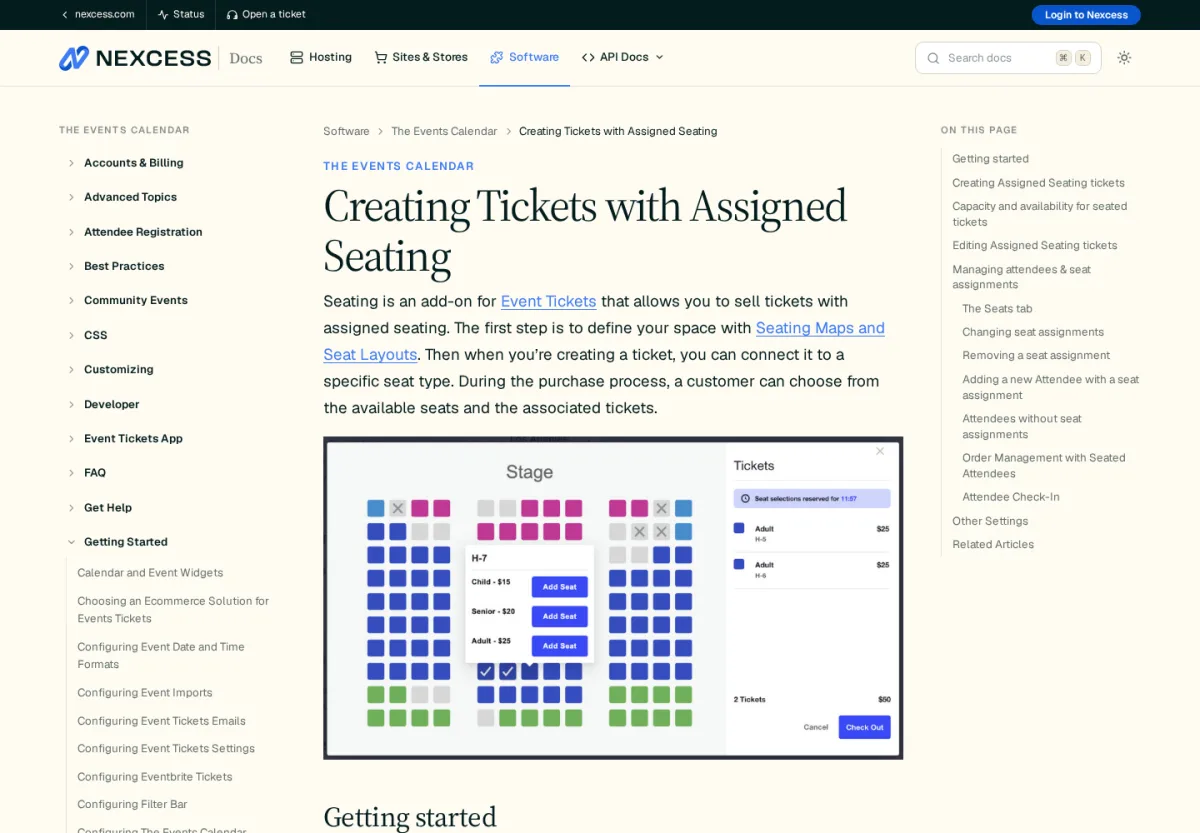This screenshot has height=833, width=1200.
Task: Open the Sites & Stores menu
Action: (x=421, y=58)
